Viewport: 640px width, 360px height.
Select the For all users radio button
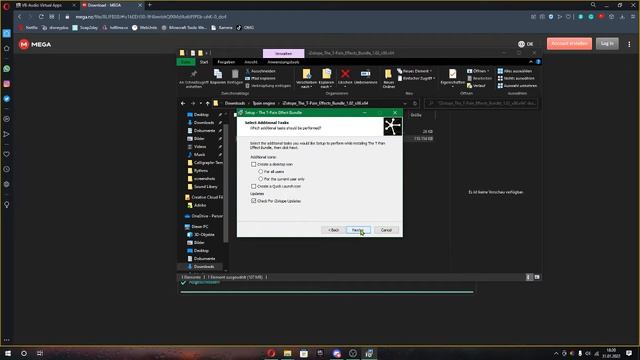(260, 171)
